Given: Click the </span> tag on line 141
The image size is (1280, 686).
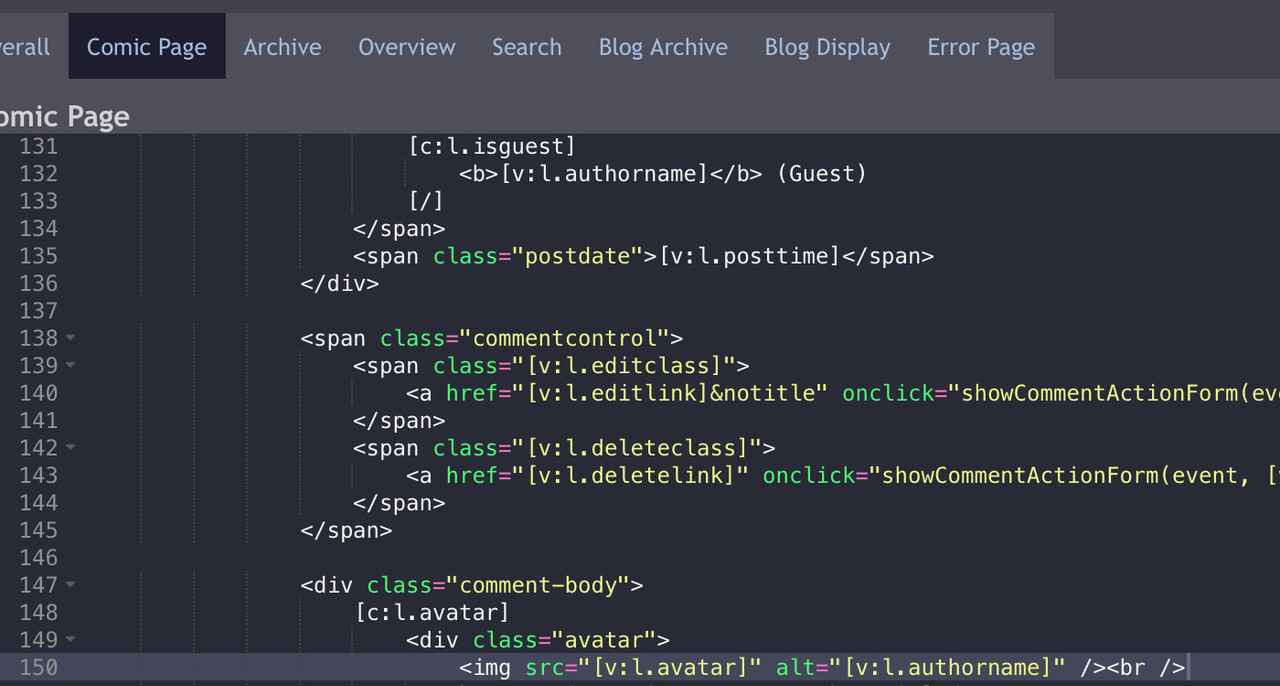Looking at the screenshot, I should [399, 420].
